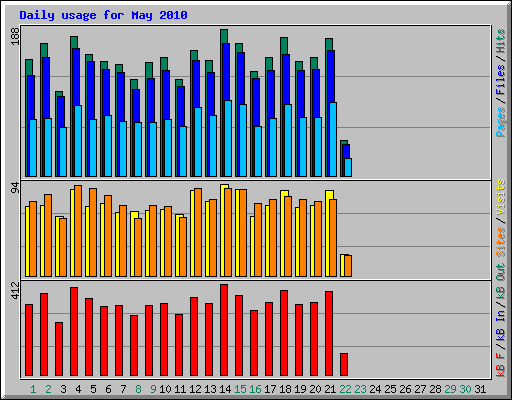Select day 22 label on x-axis

345,389
